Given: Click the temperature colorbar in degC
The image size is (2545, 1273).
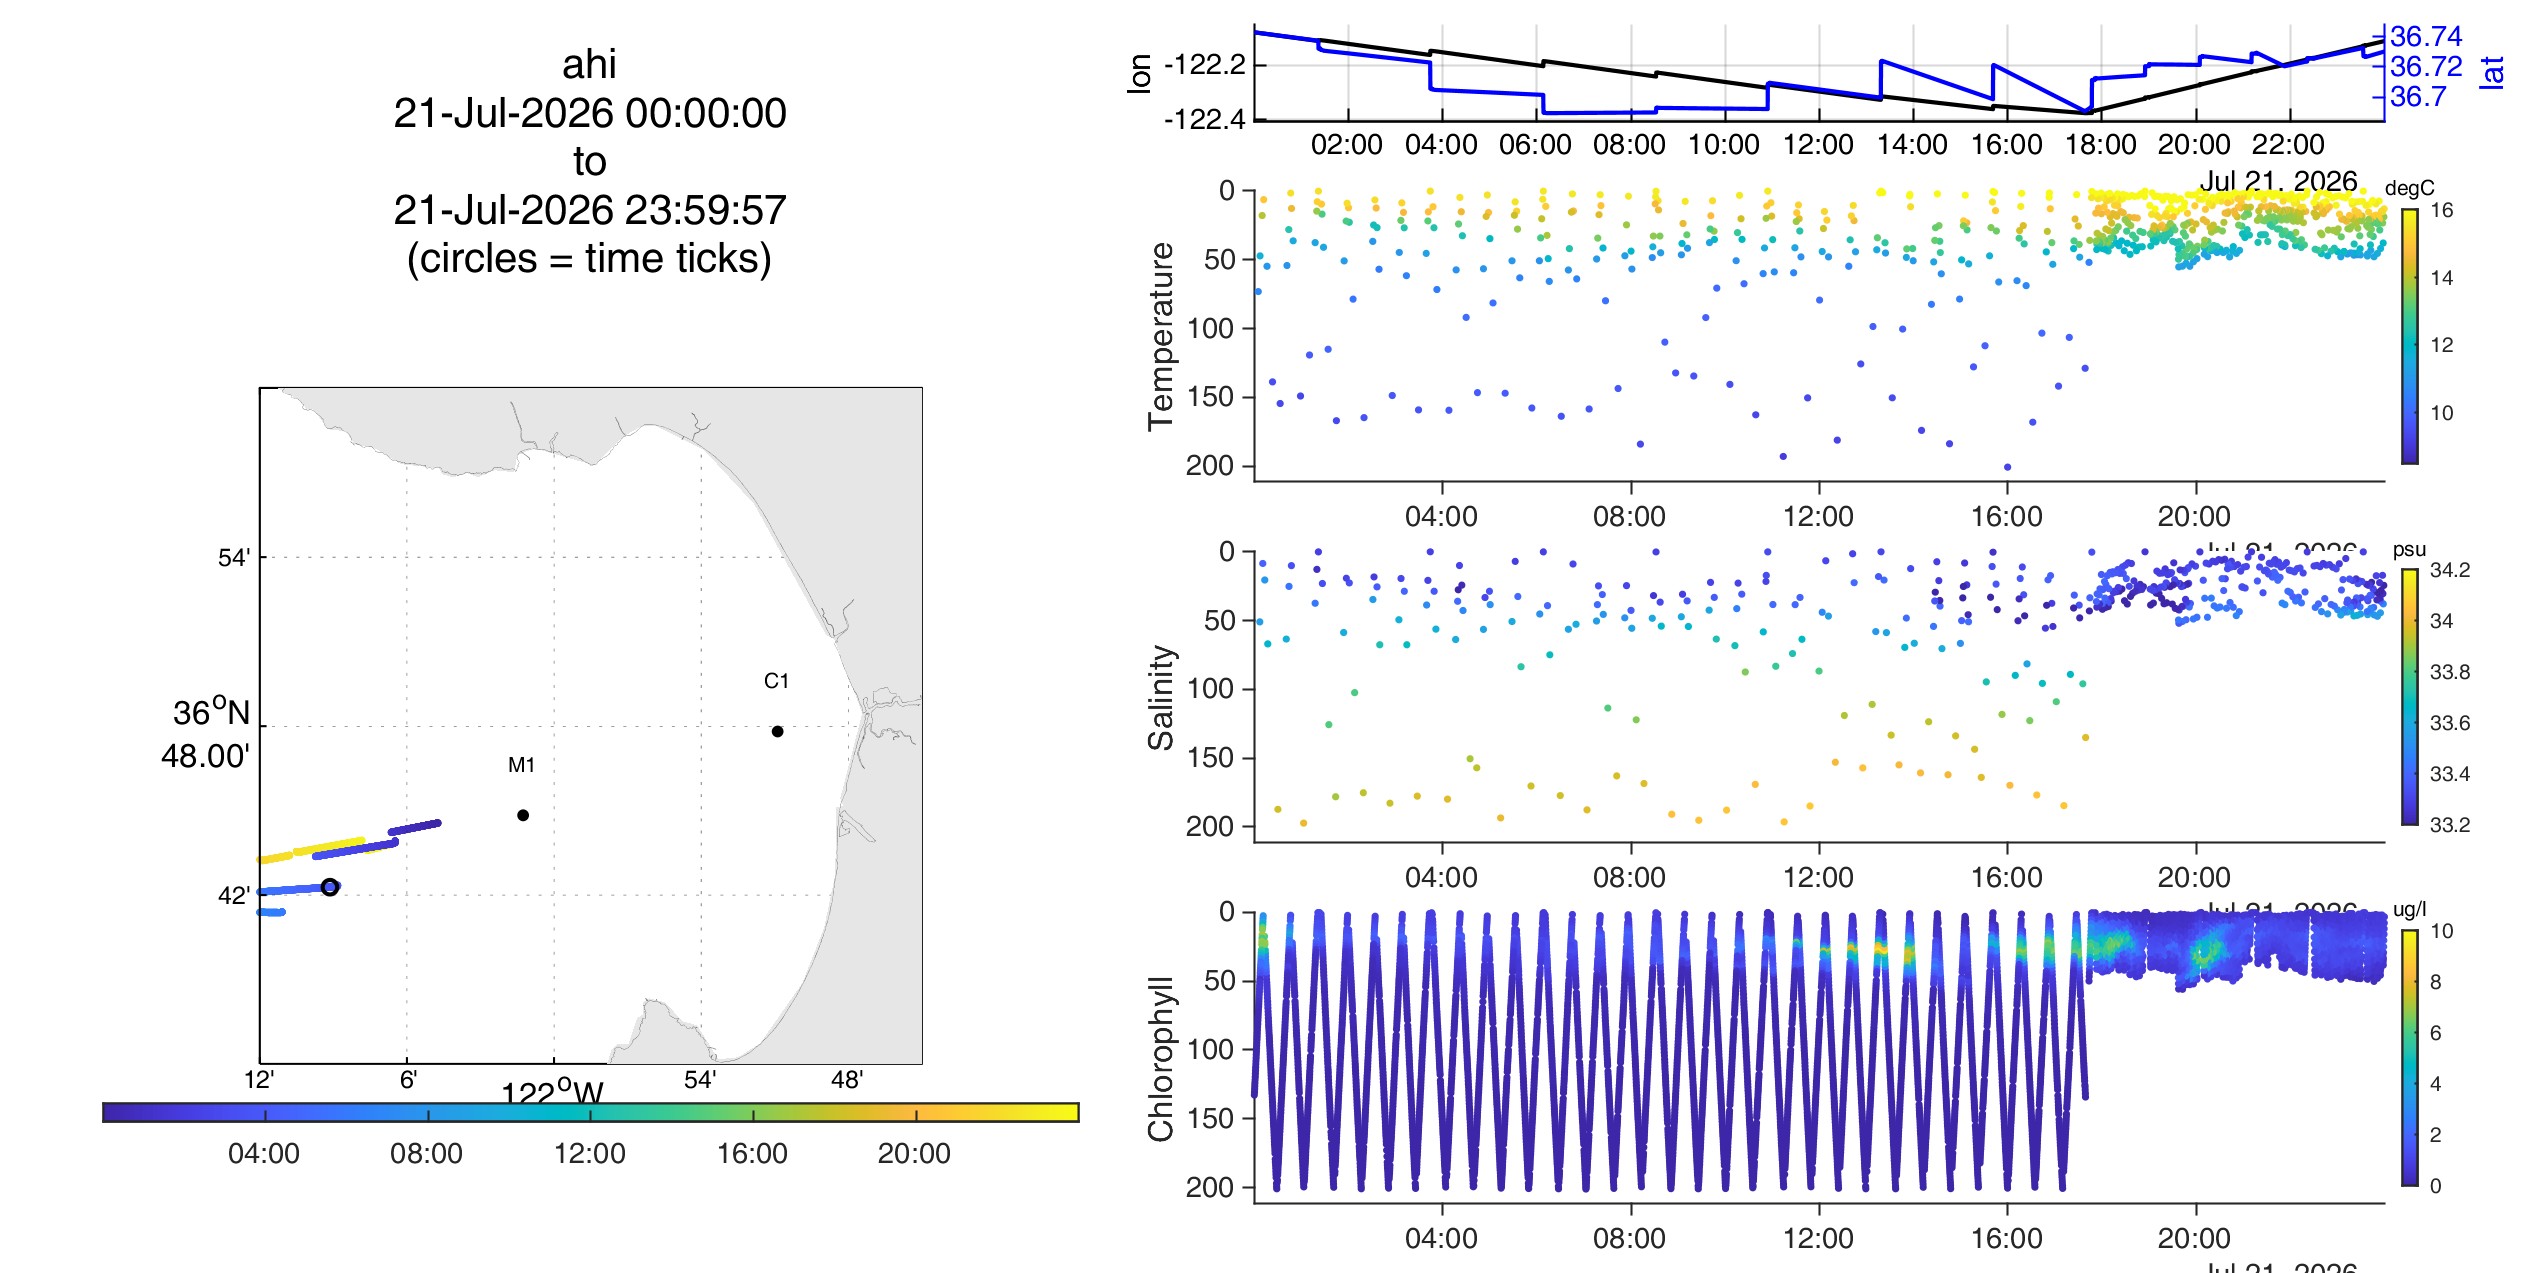Looking at the screenshot, I should click(2410, 336).
